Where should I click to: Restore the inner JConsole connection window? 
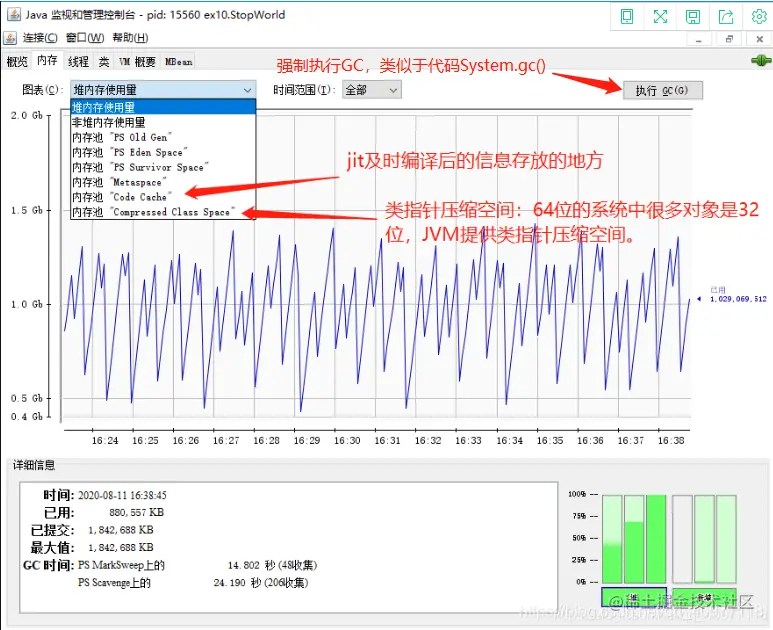click(x=730, y=38)
